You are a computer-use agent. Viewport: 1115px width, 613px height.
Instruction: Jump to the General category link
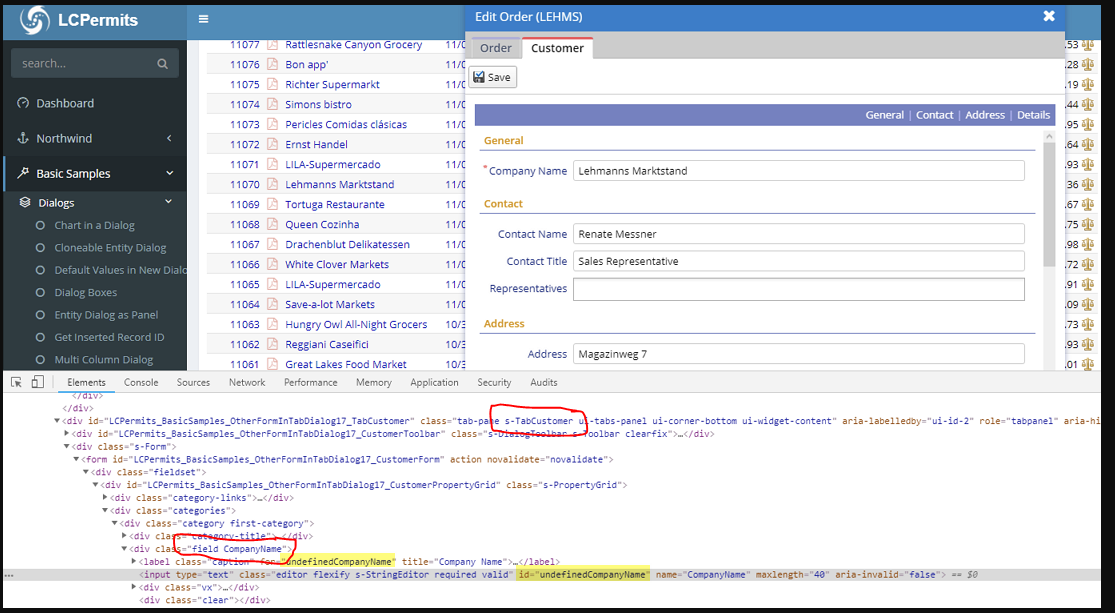pos(885,114)
